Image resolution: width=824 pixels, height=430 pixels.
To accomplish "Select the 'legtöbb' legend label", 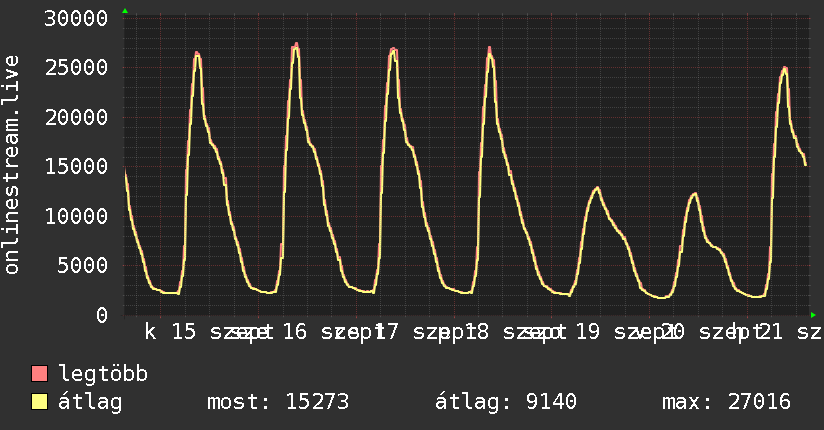I will coord(103,373).
